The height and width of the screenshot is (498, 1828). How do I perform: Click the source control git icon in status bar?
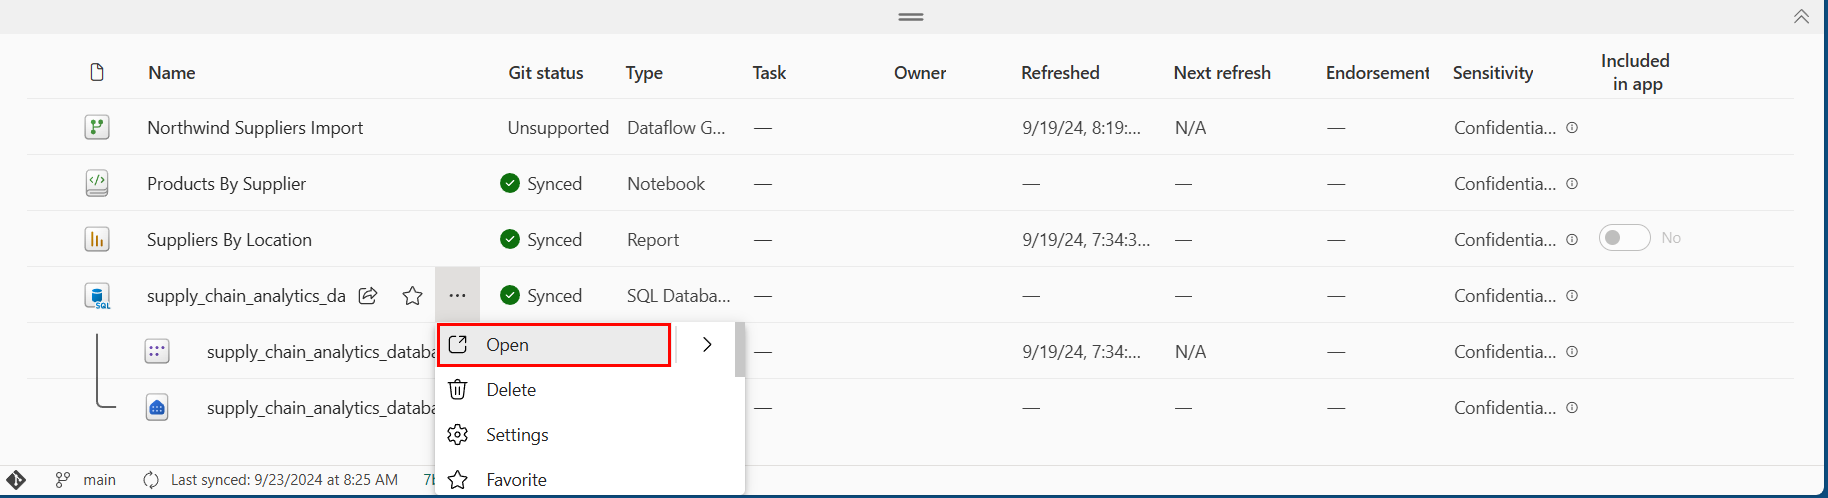pyautogui.click(x=16, y=480)
